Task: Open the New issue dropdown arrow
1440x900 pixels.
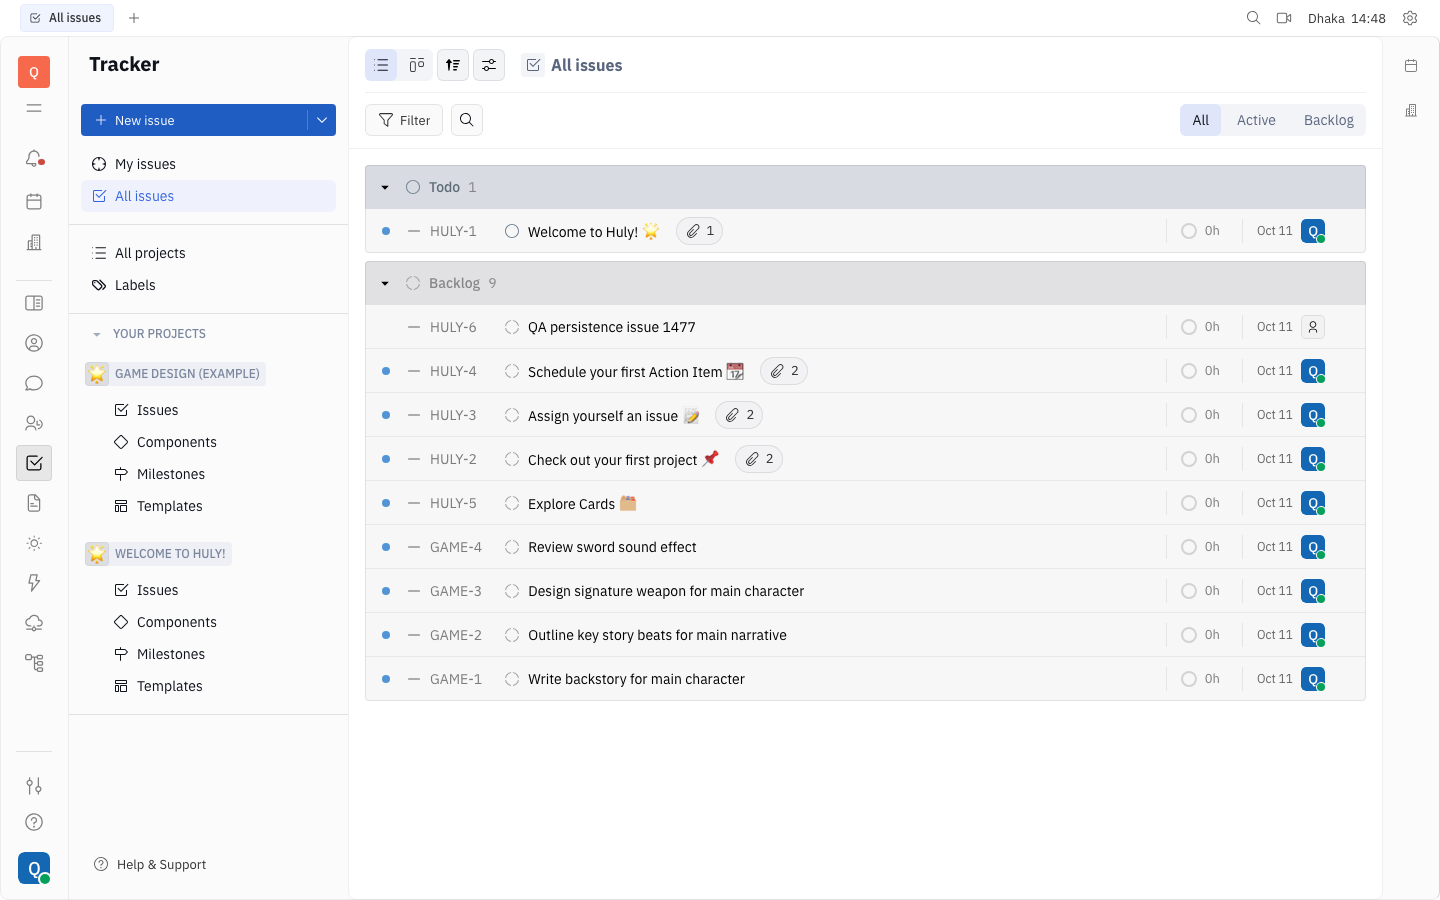Action: [x=322, y=120]
